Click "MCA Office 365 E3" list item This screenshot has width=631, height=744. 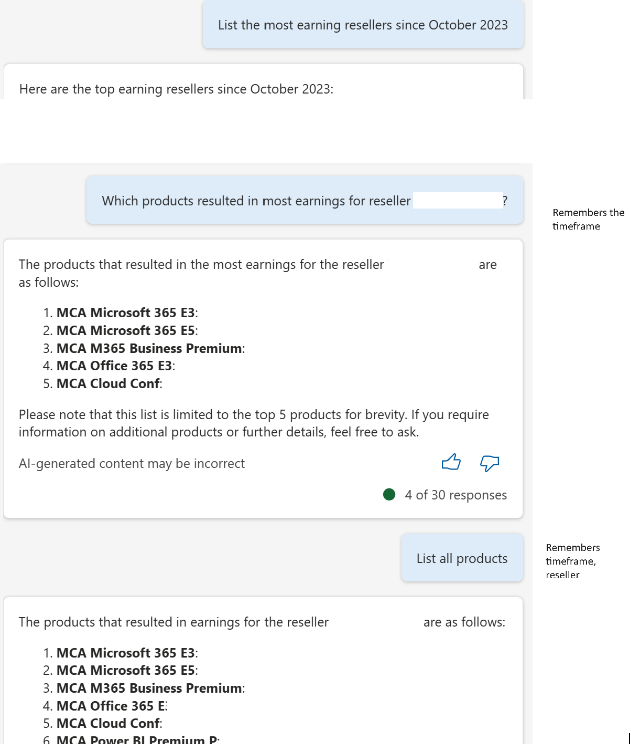pyautogui.click(x=116, y=366)
